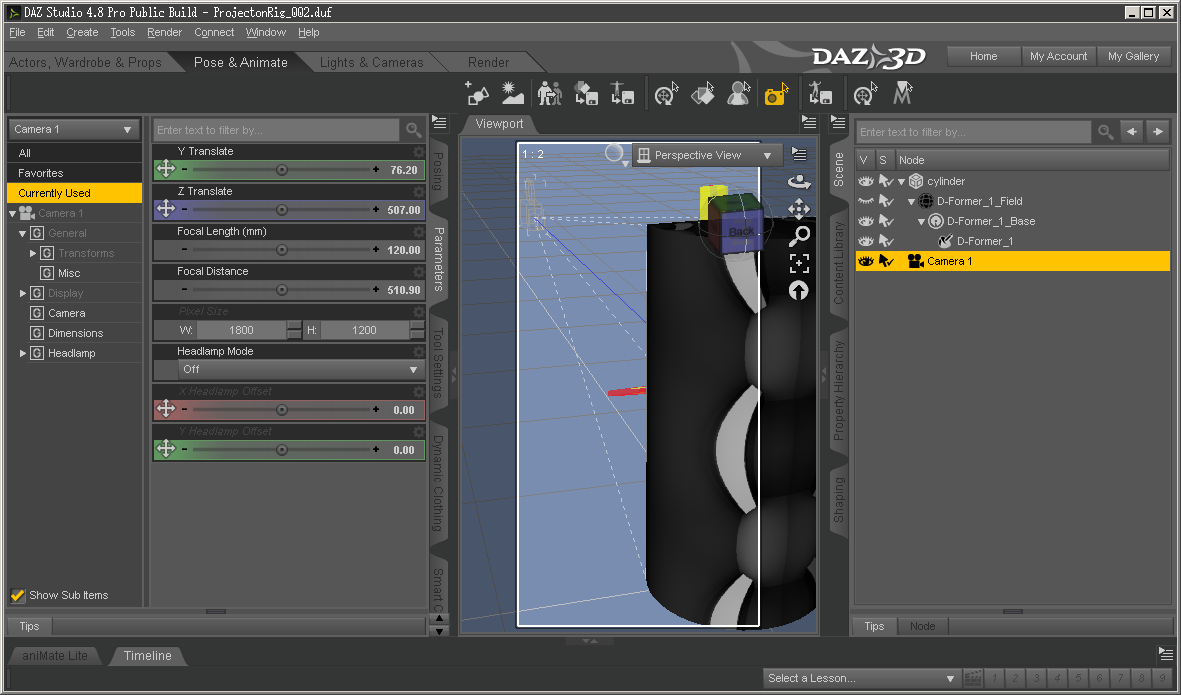Toggle visibility eye for D-Former_1_Field
This screenshot has width=1181, height=695.
[x=866, y=201]
